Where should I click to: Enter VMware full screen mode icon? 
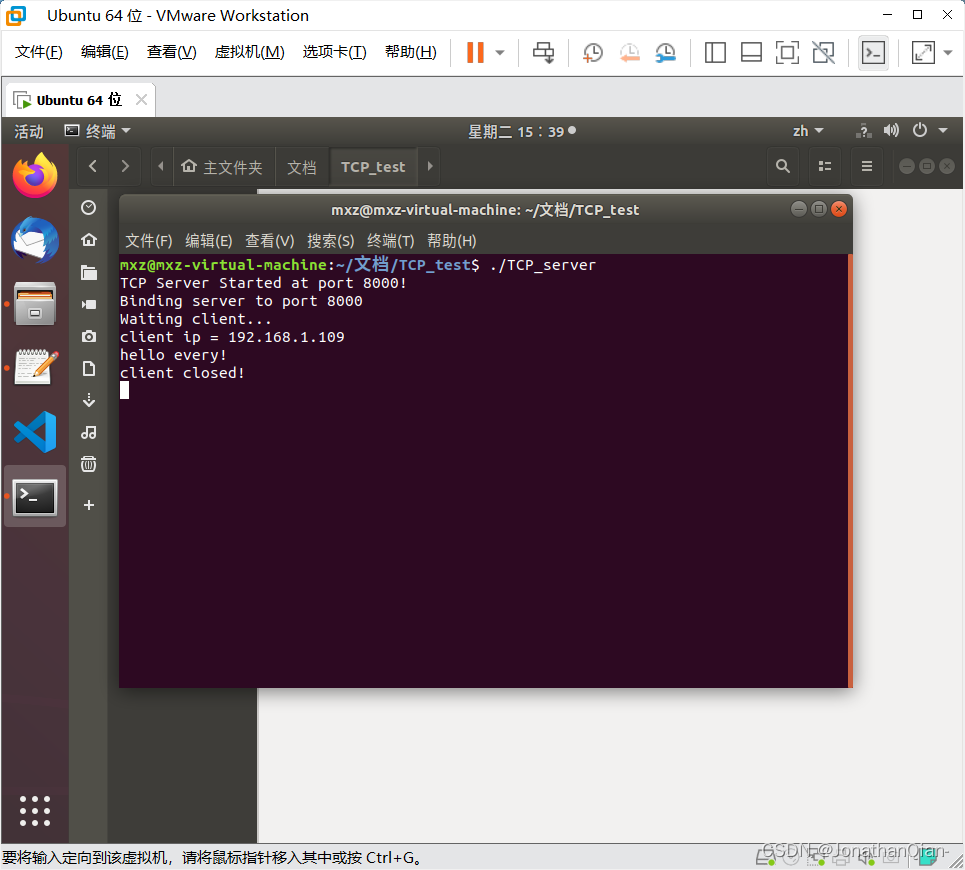click(x=787, y=53)
